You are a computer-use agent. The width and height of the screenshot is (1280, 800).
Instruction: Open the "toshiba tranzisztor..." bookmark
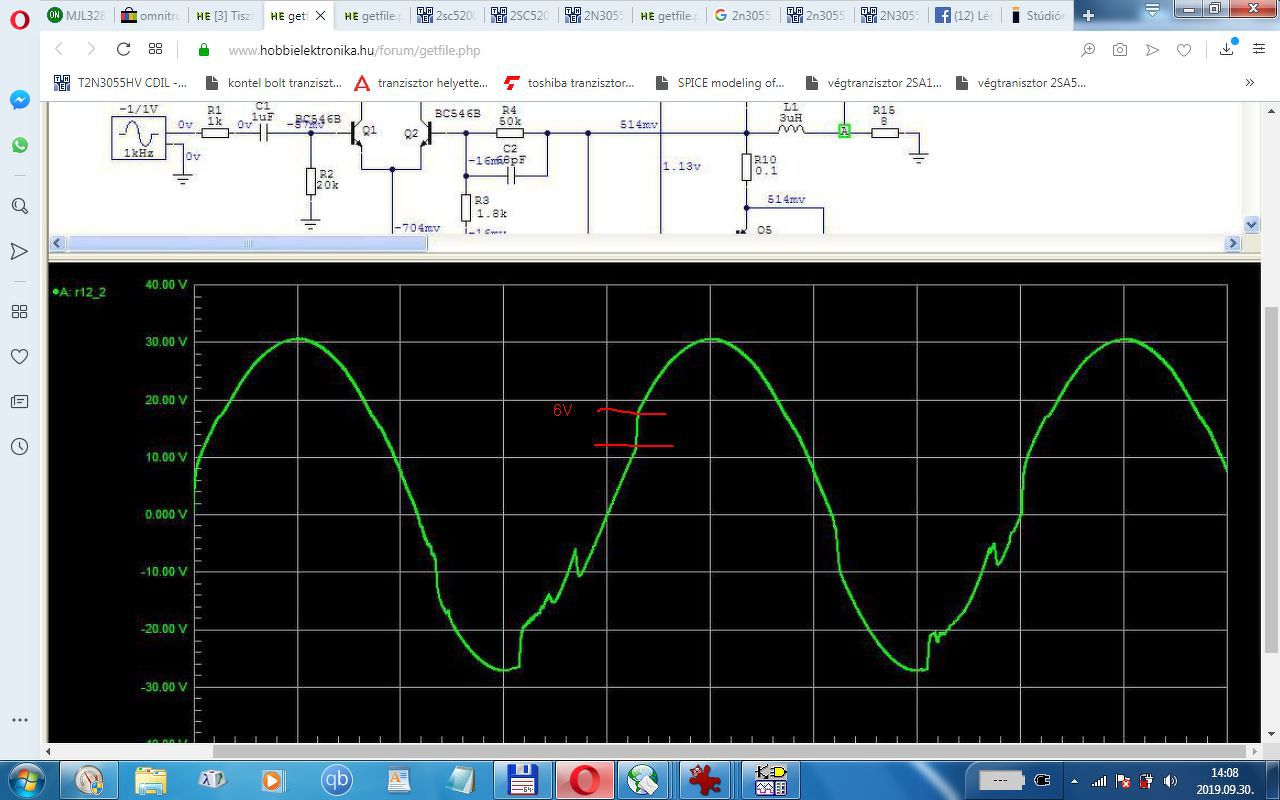pos(570,83)
